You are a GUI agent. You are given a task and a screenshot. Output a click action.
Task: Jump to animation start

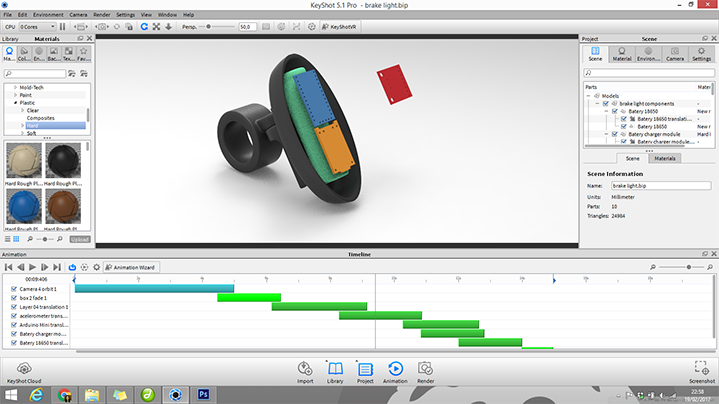tap(8, 267)
